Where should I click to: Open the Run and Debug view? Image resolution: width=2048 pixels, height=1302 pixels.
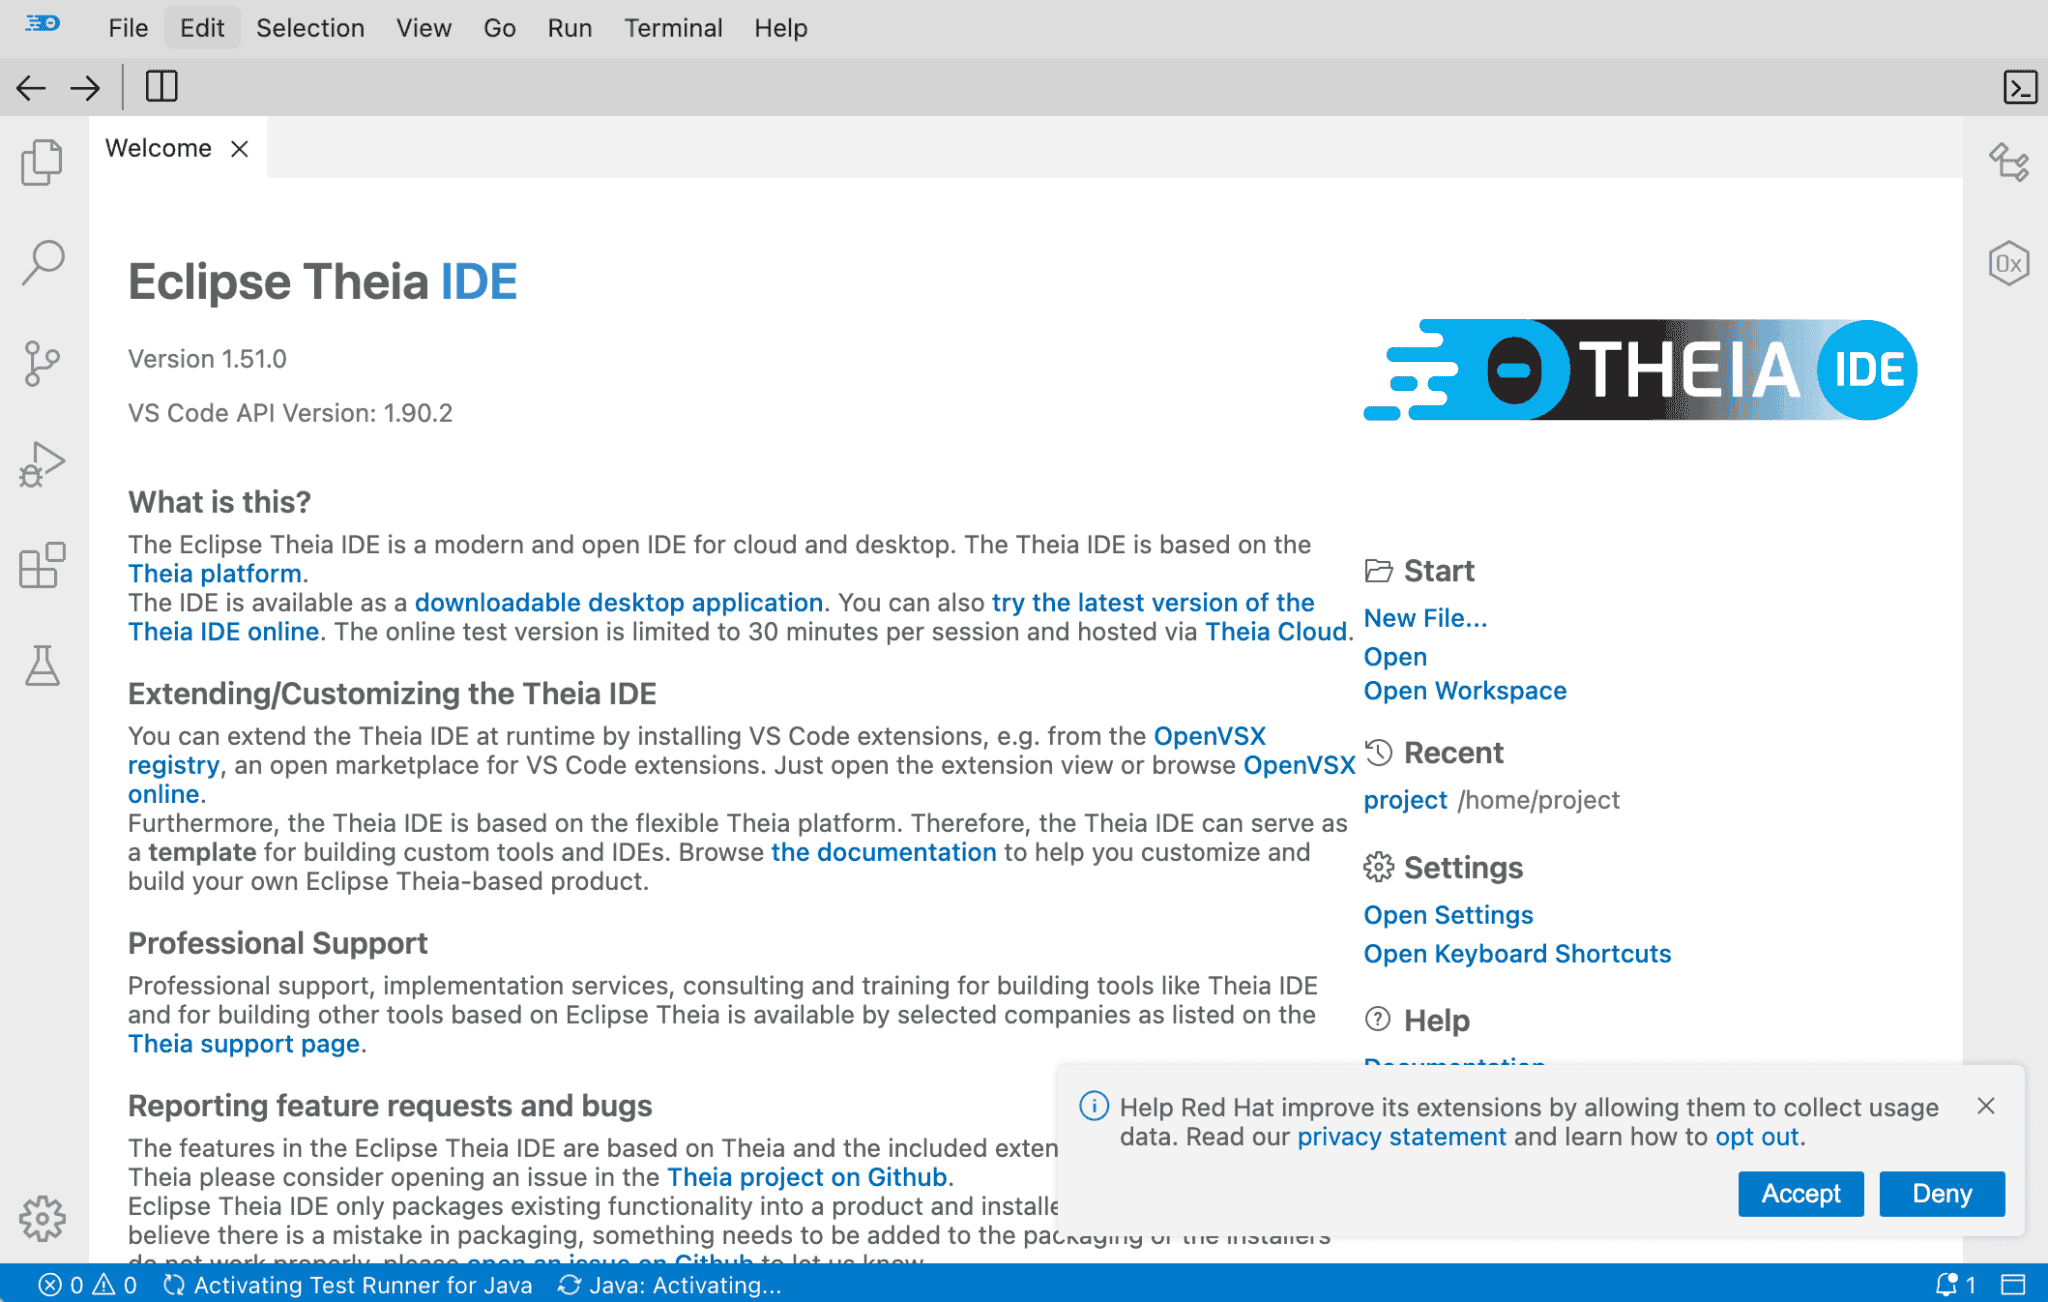[42, 463]
